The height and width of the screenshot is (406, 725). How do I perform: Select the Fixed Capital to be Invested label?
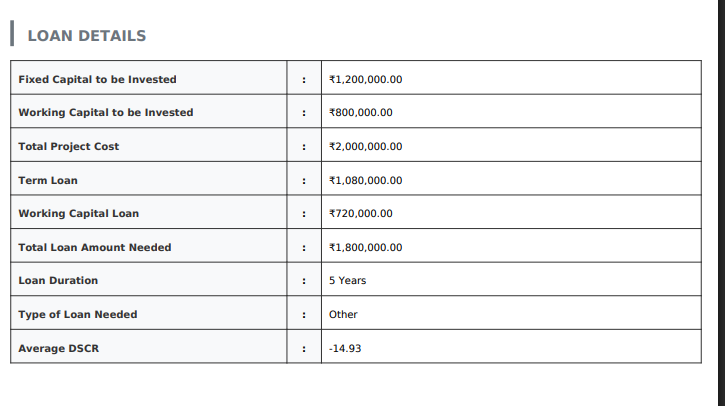pyautogui.click(x=97, y=79)
